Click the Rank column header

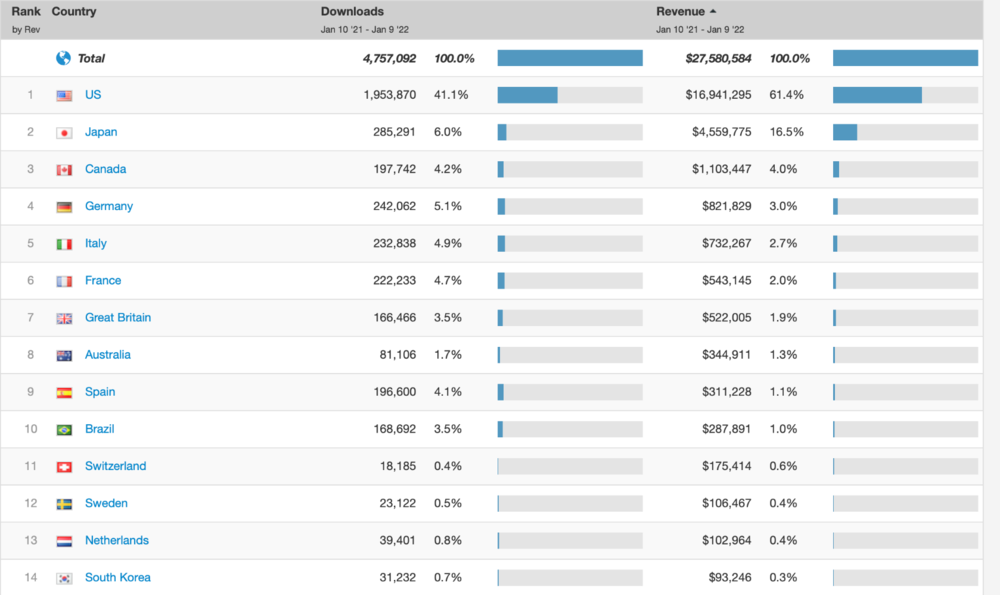click(x=26, y=11)
